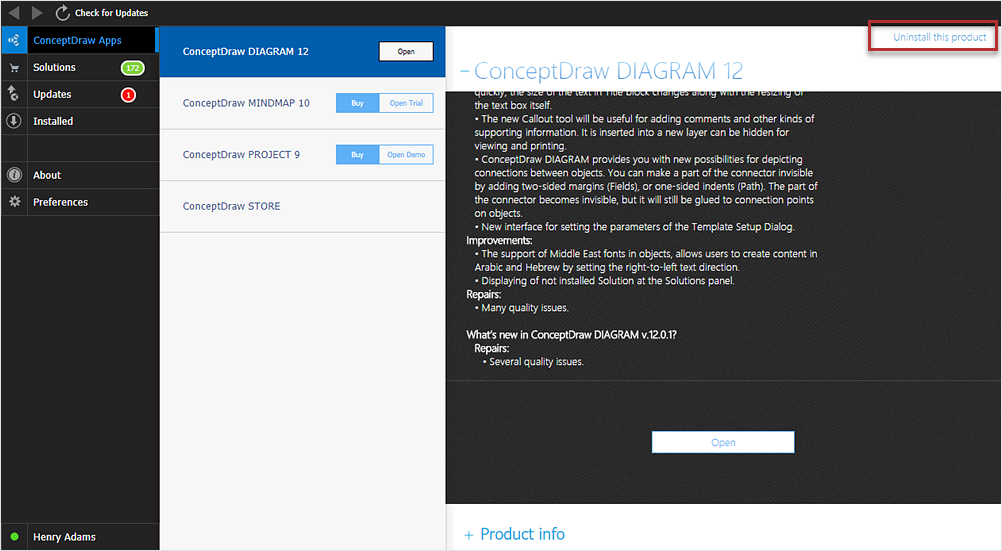Click the "Improvements:" heading text

[x=499, y=241]
